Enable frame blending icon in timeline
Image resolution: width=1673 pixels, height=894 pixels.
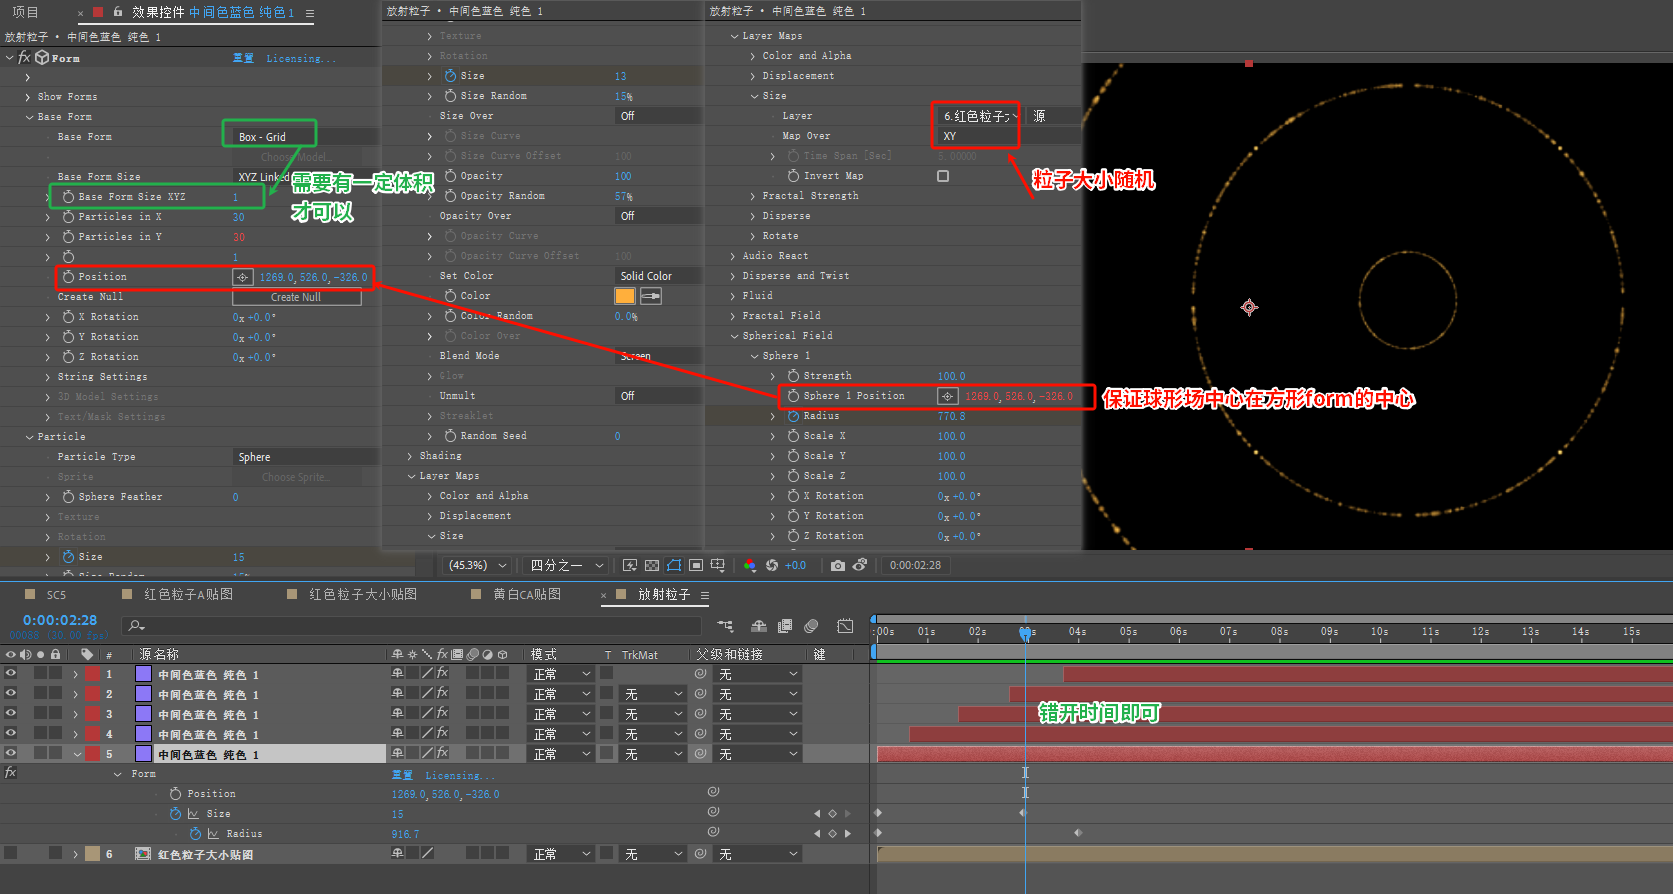coord(785,626)
